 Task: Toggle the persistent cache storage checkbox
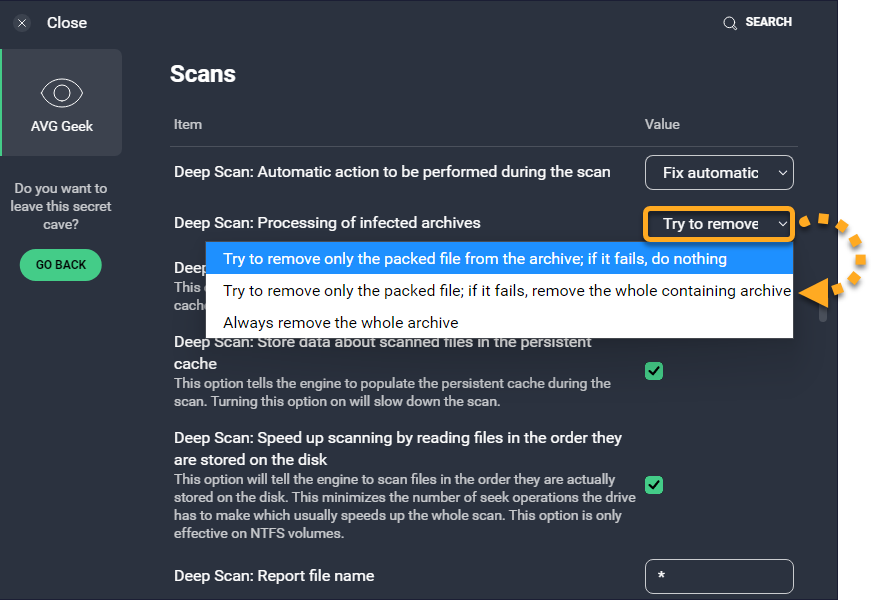[654, 371]
